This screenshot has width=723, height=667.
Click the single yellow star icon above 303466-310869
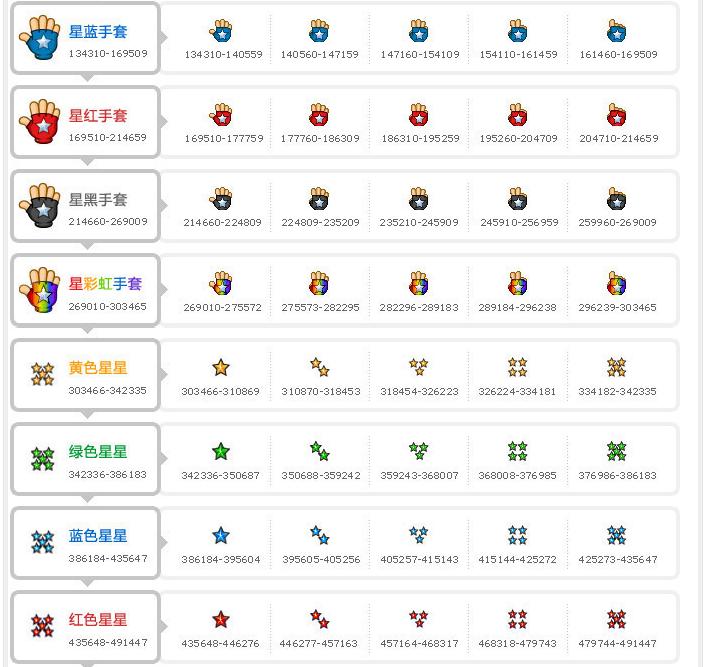point(221,367)
